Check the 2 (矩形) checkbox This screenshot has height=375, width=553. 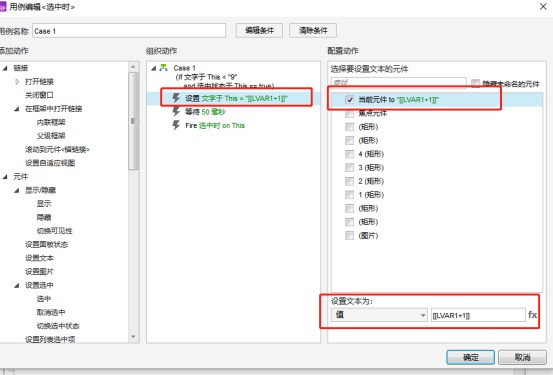pyautogui.click(x=350, y=181)
